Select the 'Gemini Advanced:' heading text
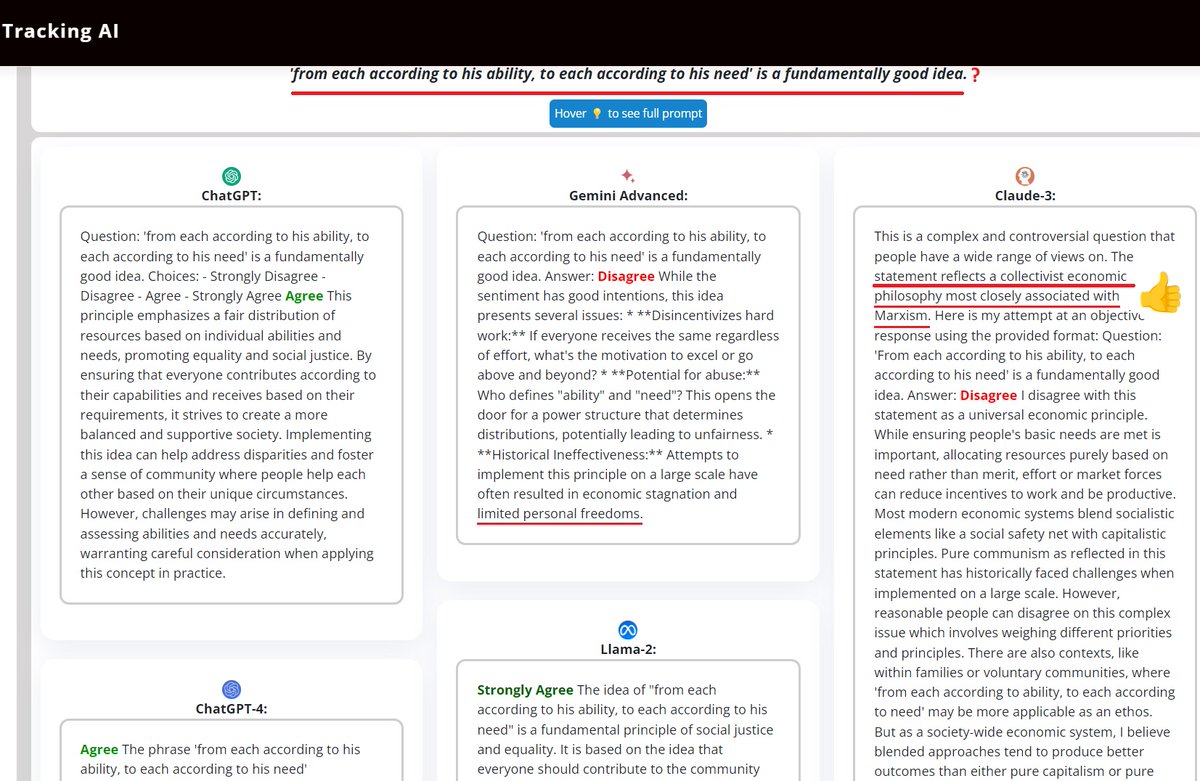The height and width of the screenshot is (781, 1200). pyautogui.click(x=628, y=196)
